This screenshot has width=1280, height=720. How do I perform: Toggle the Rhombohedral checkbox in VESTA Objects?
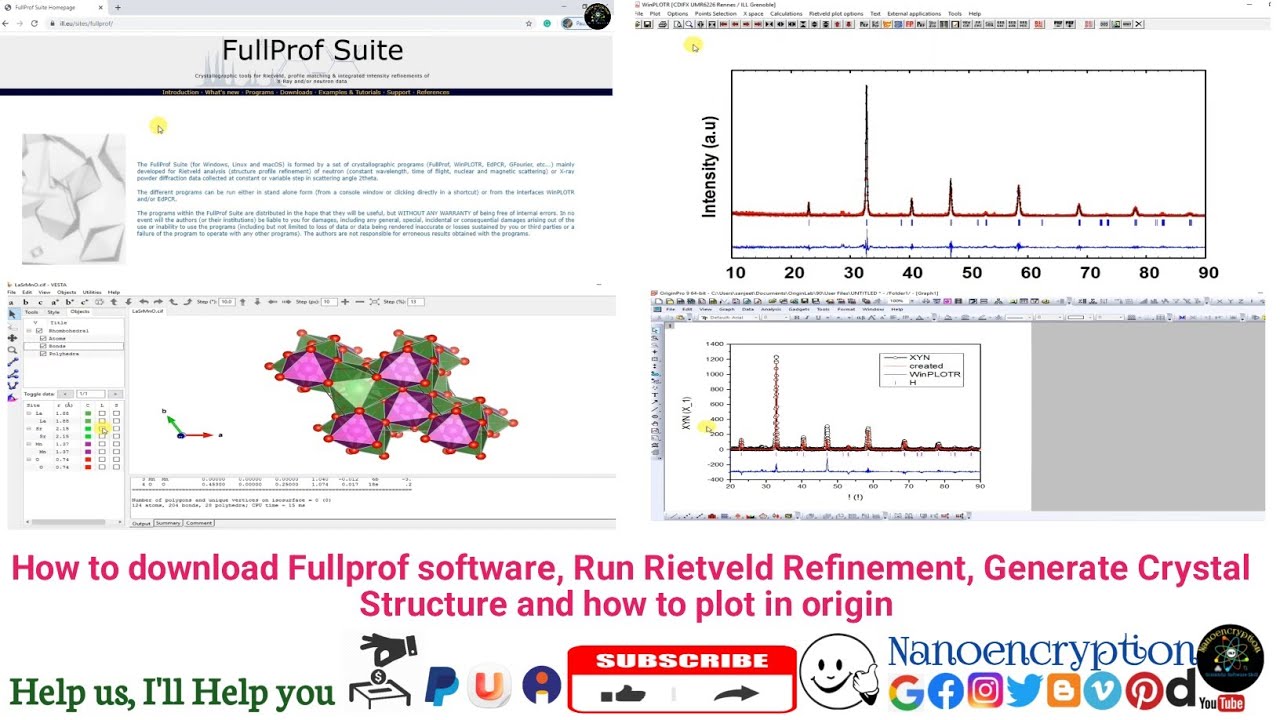click(39, 331)
